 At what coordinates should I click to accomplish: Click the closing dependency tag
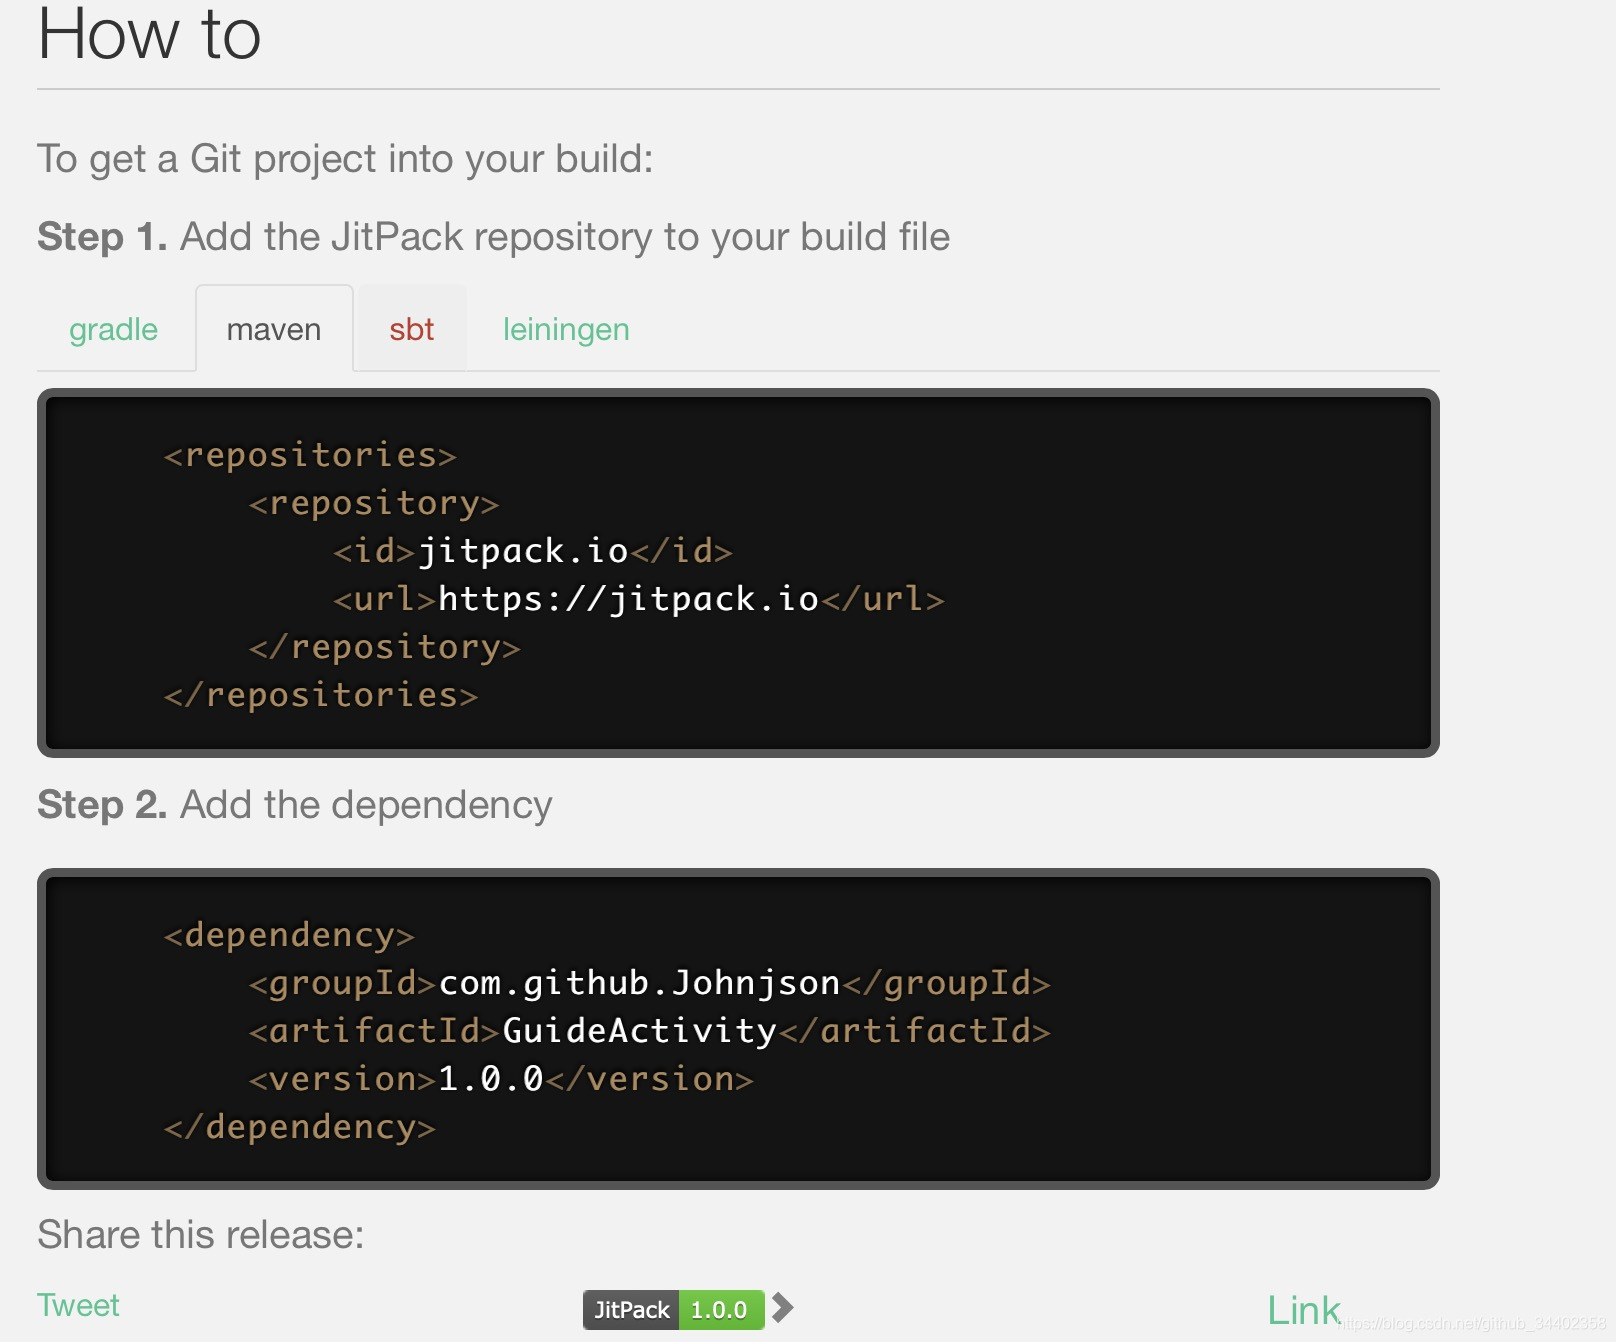tap(300, 1127)
